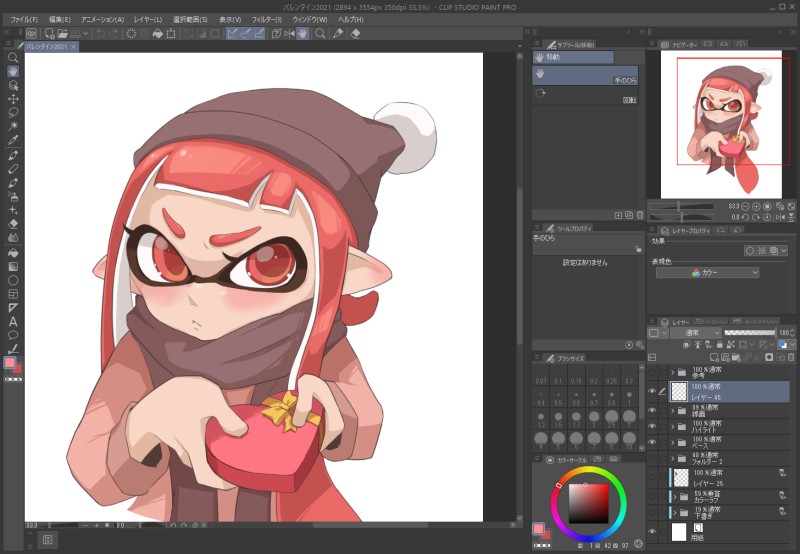The height and width of the screenshot is (554, 800).
Task: Expand the フォルダー 2 layer folder
Action: coord(672,458)
